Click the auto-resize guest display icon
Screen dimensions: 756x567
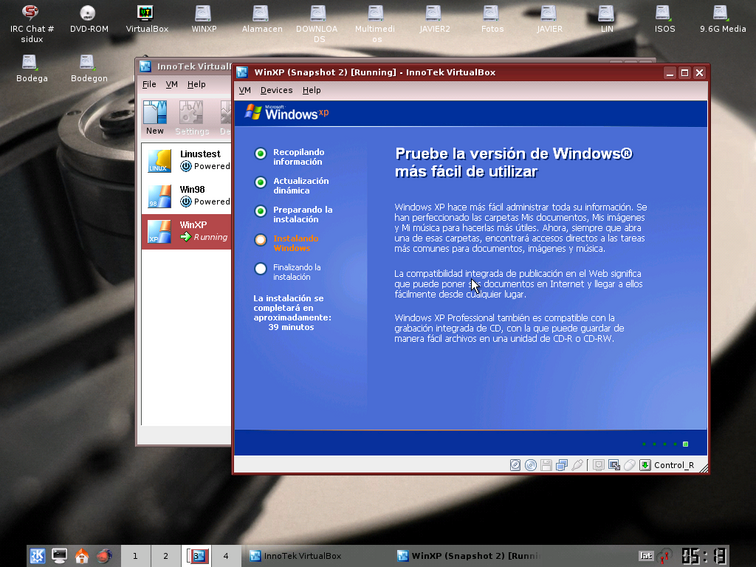(614, 465)
